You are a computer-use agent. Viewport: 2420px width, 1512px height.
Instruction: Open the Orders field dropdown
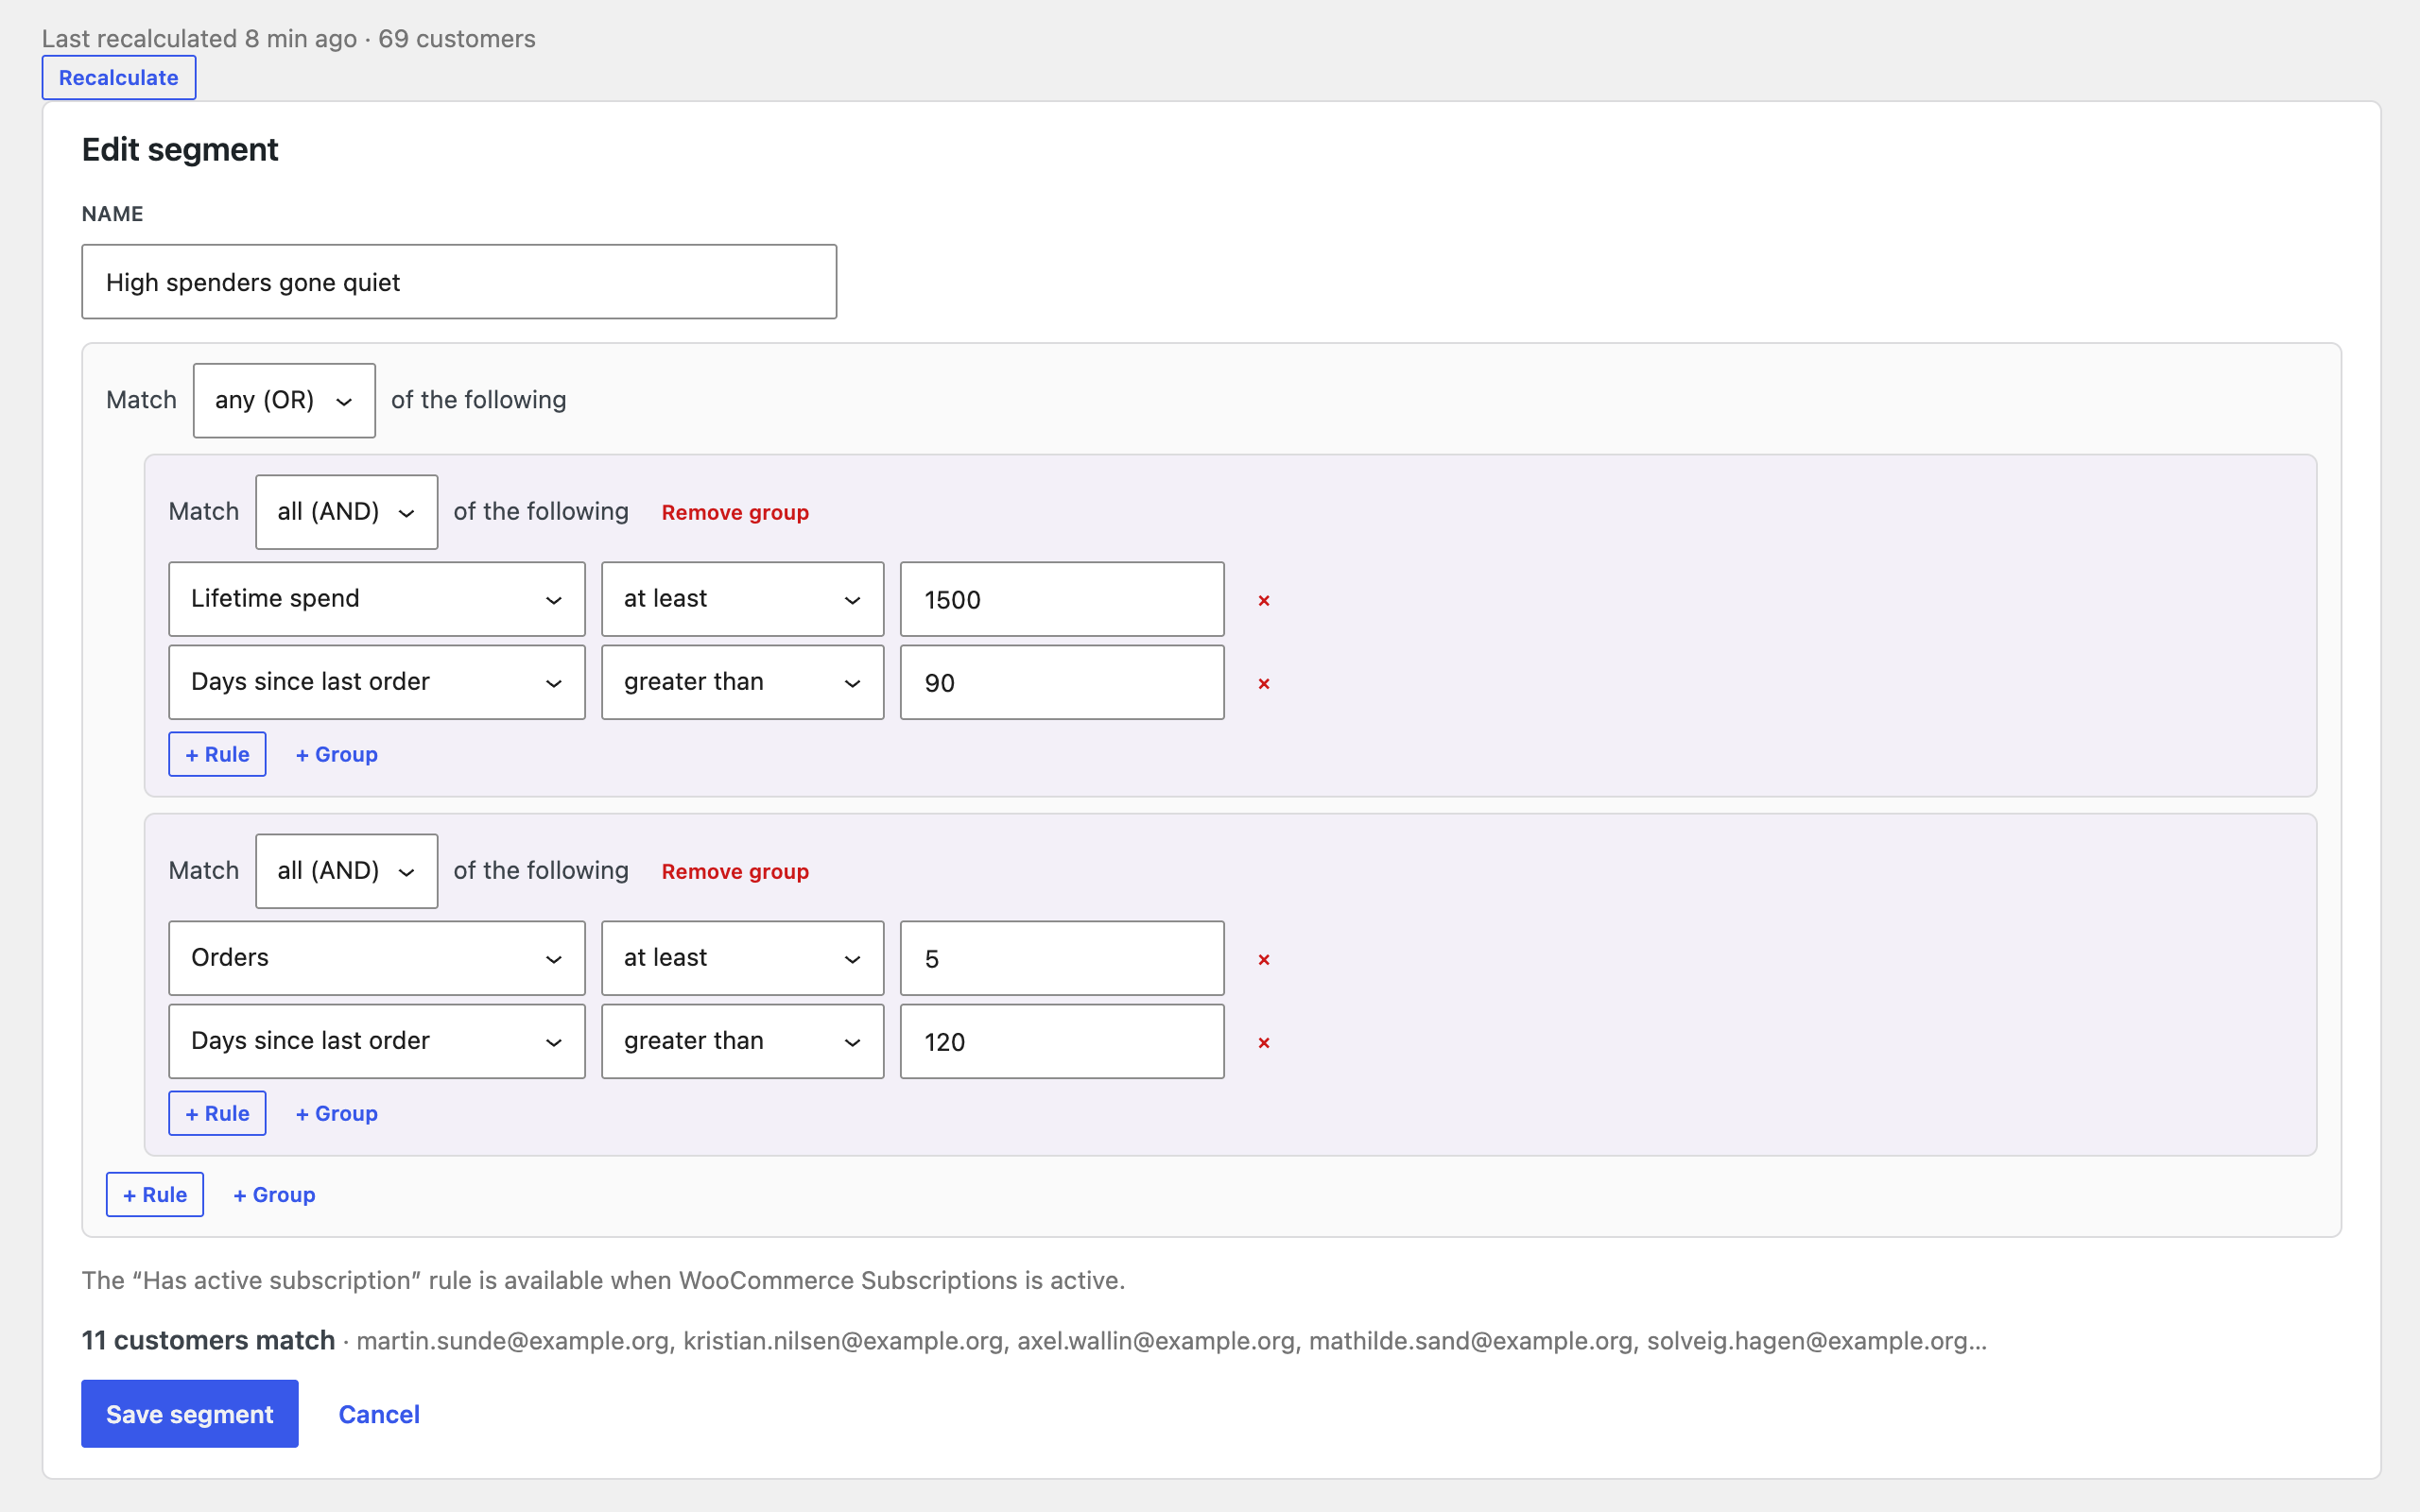click(377, 958)
